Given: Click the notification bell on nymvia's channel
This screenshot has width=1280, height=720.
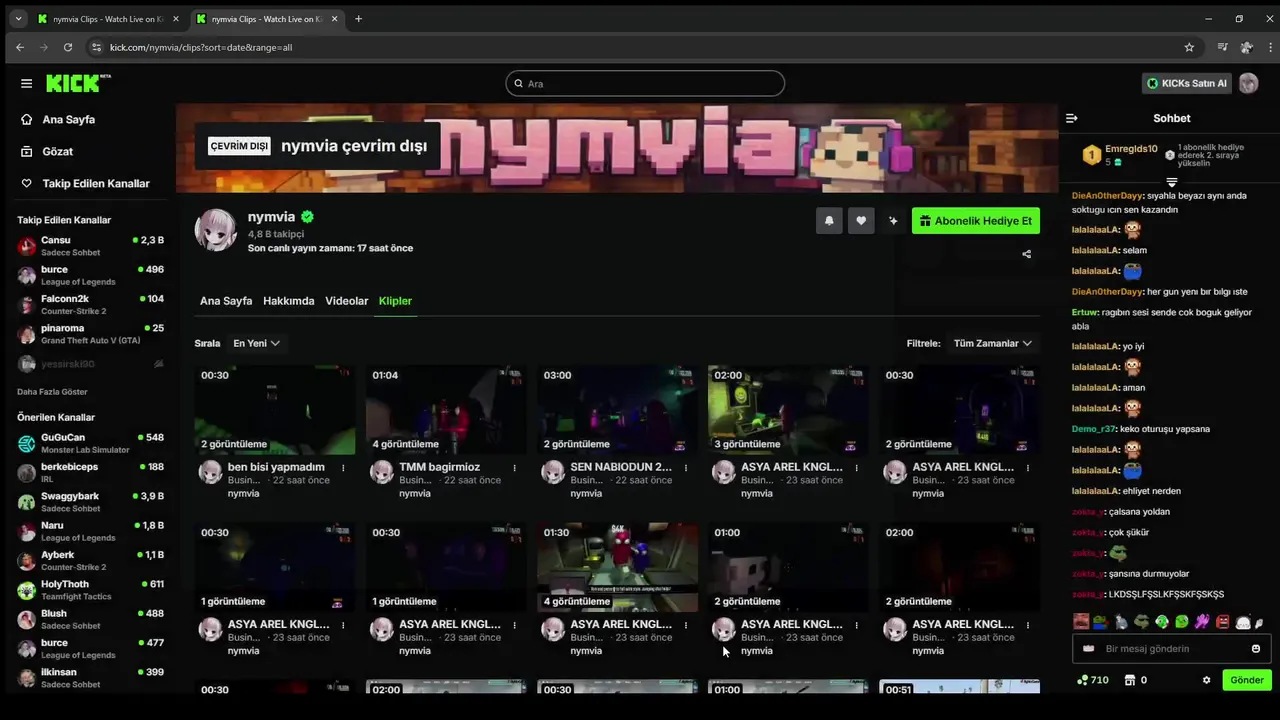Looking at the screenshot, I should 829,221.
